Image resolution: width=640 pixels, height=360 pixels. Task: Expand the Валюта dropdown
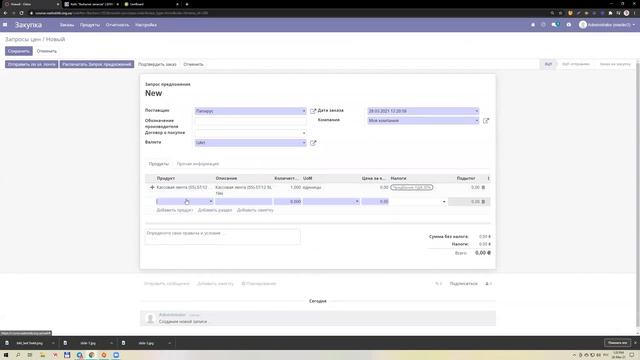(303, 143)
